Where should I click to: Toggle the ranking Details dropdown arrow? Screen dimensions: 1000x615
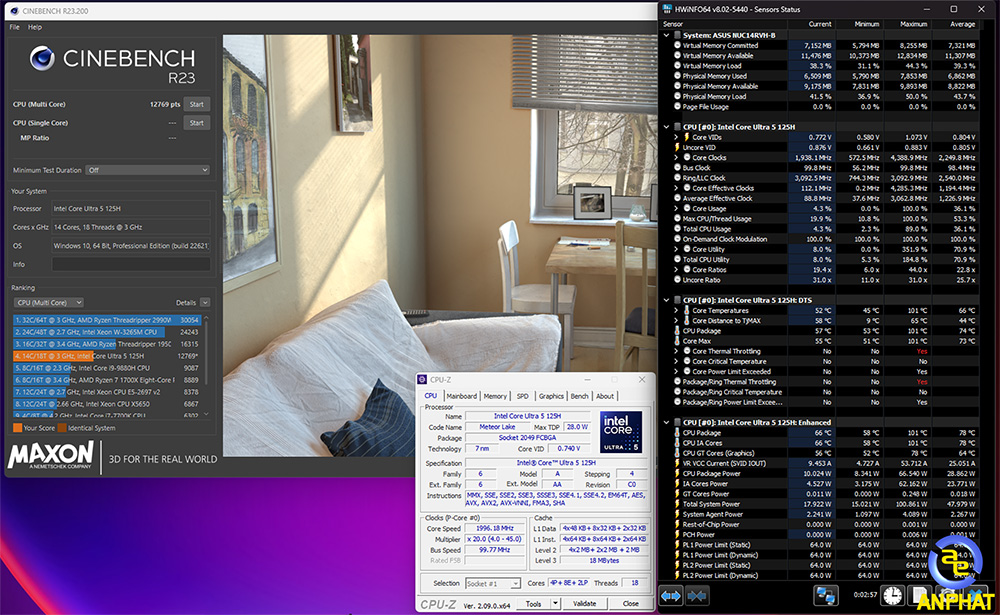(205, 302)
